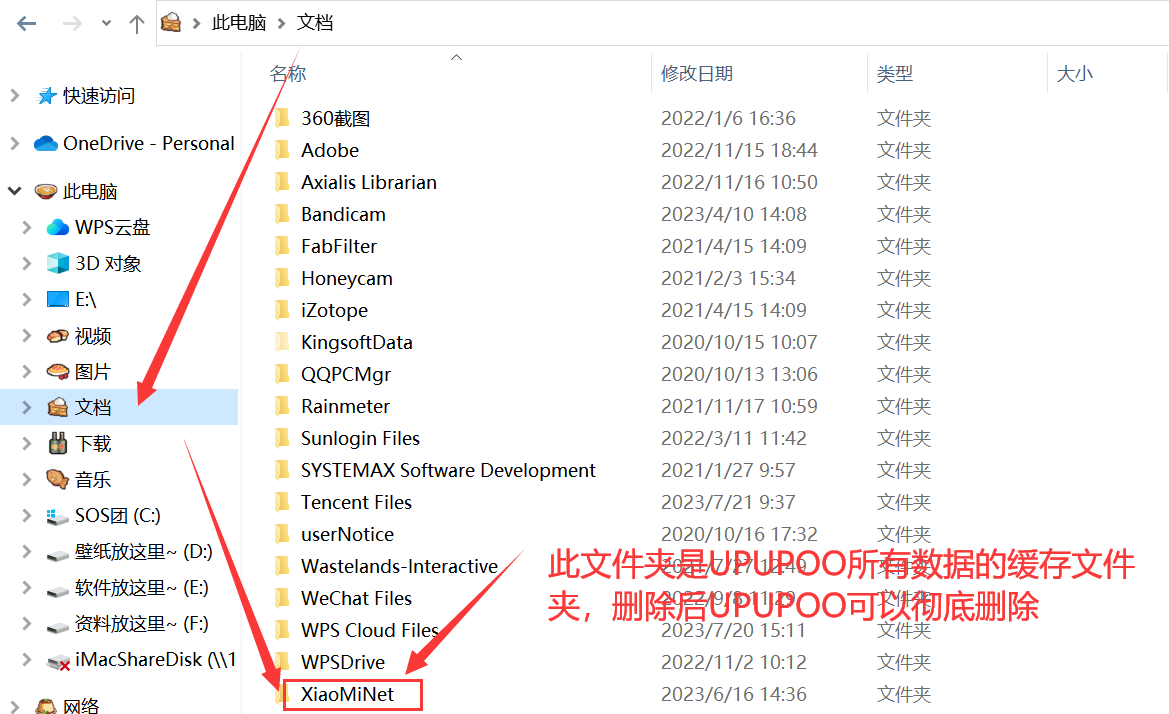Click the 下载 downloads icon

(58, 444)
